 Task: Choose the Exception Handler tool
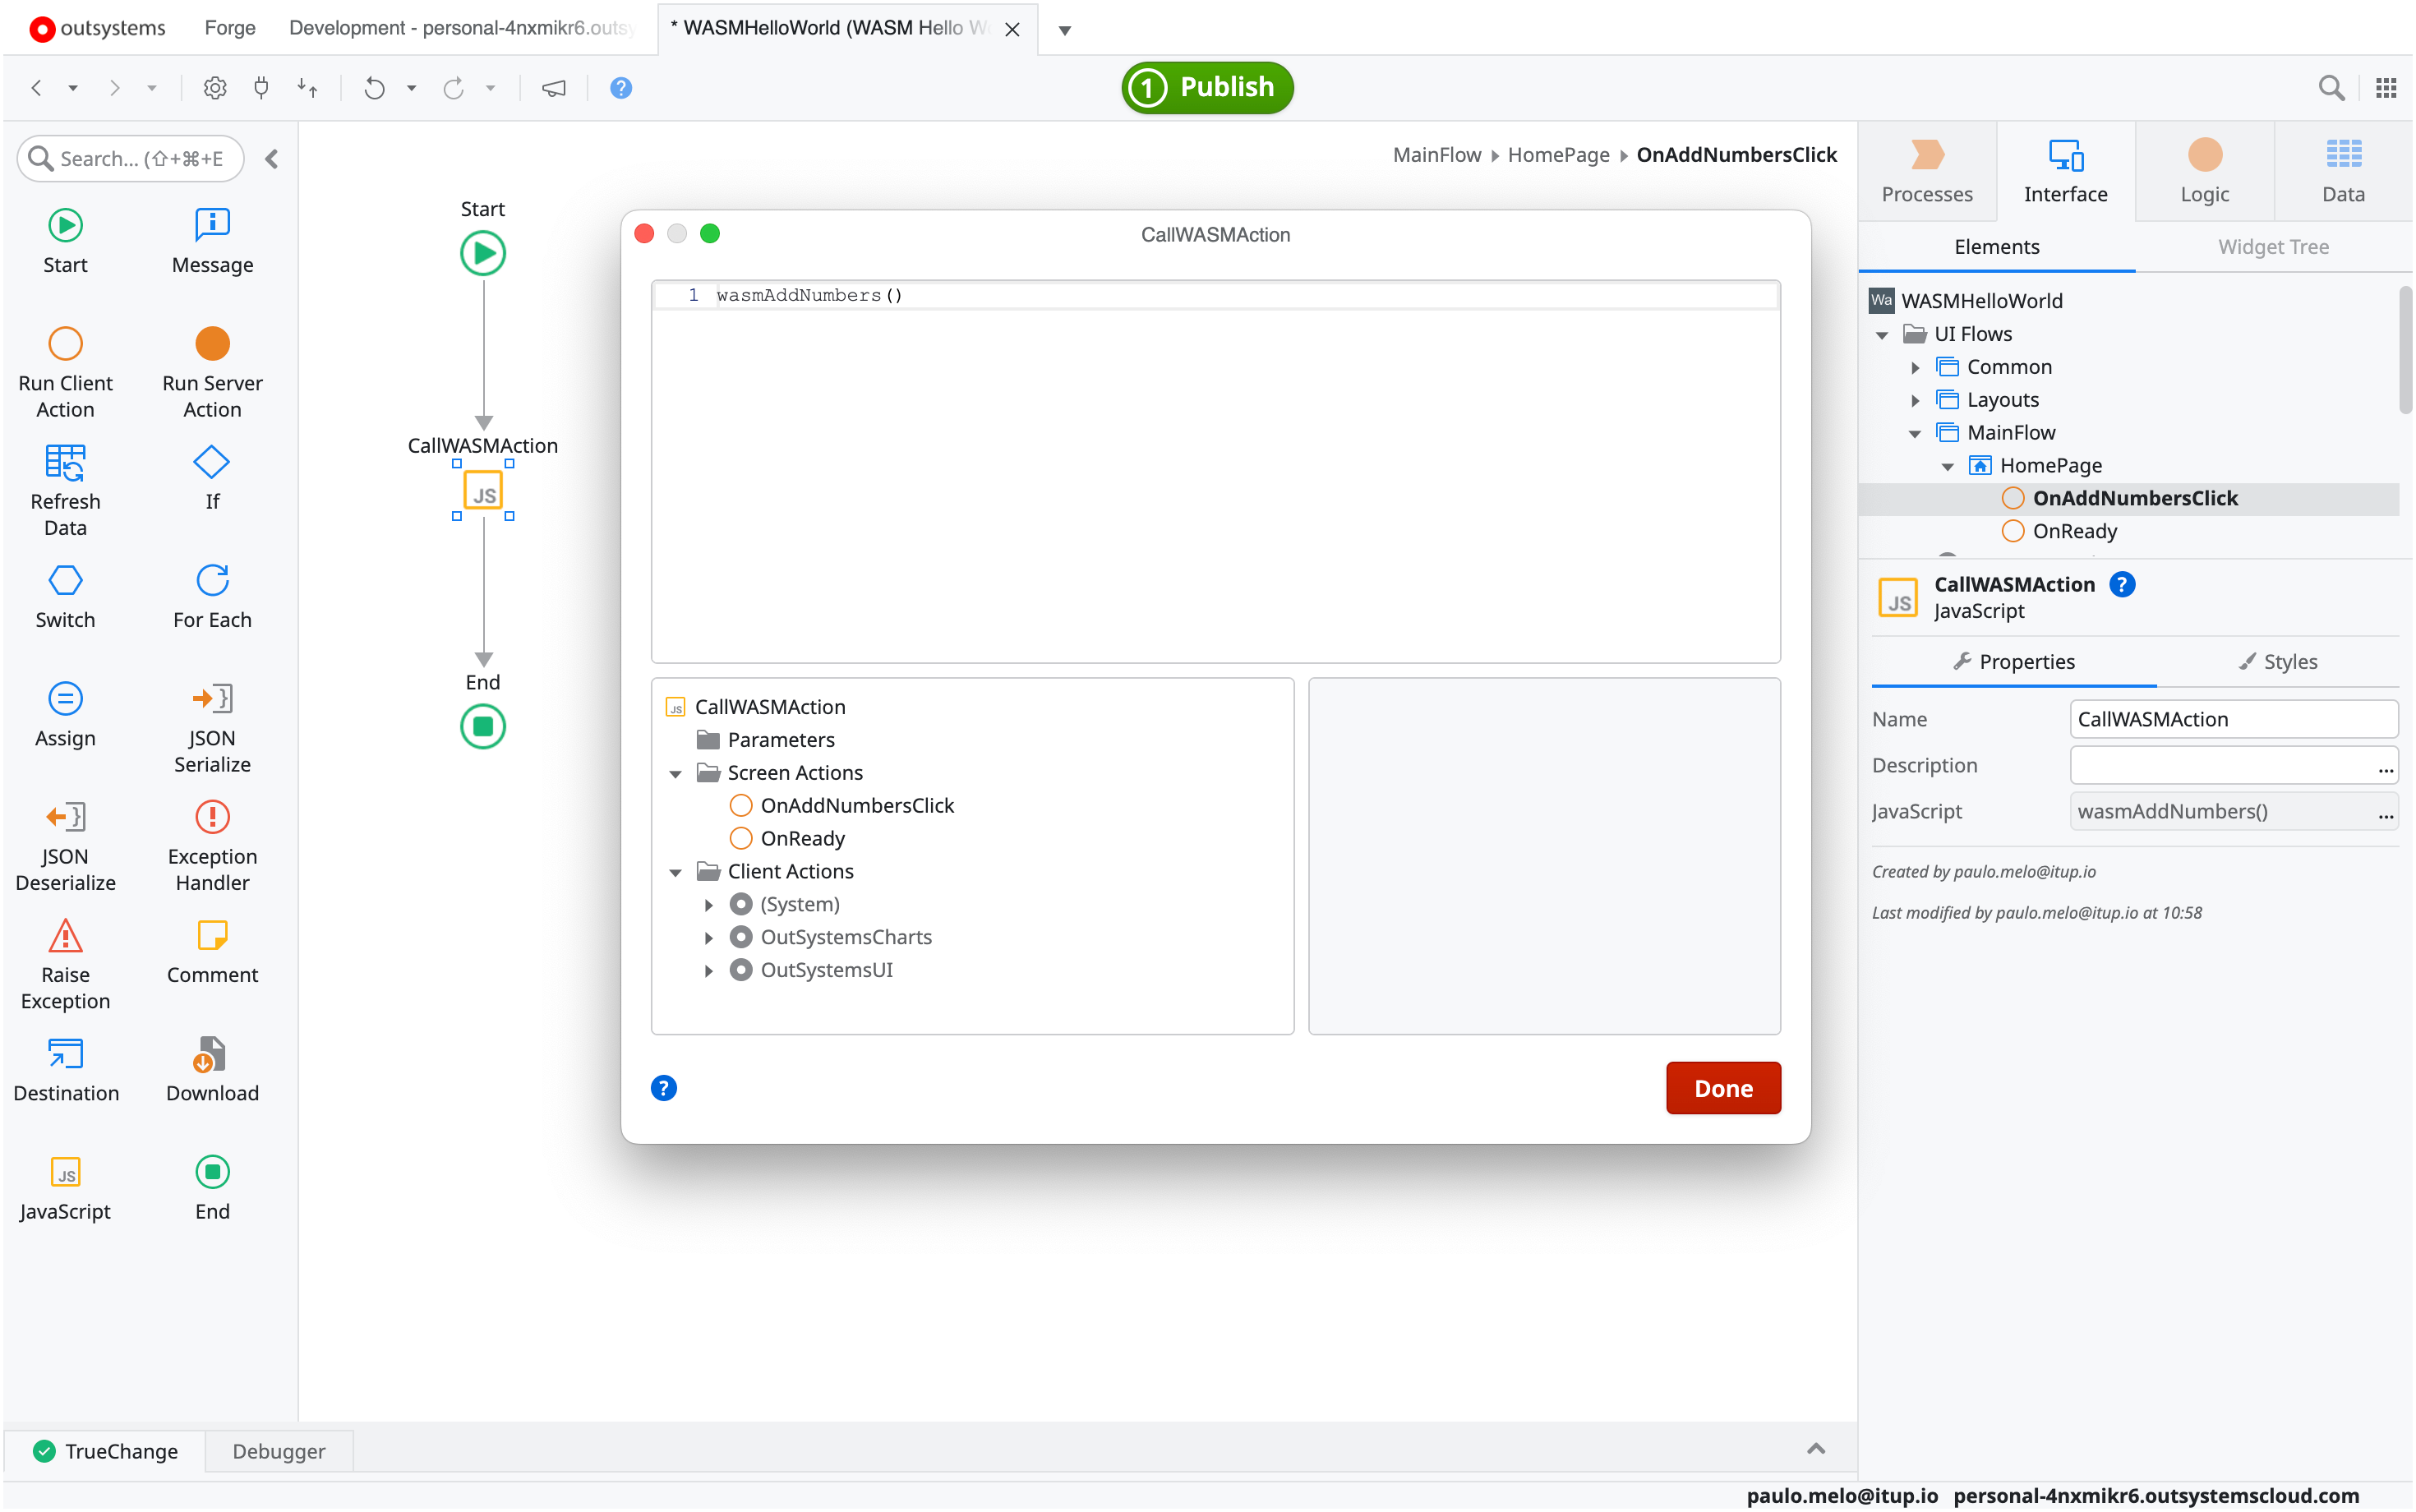[x=212, y=846]
